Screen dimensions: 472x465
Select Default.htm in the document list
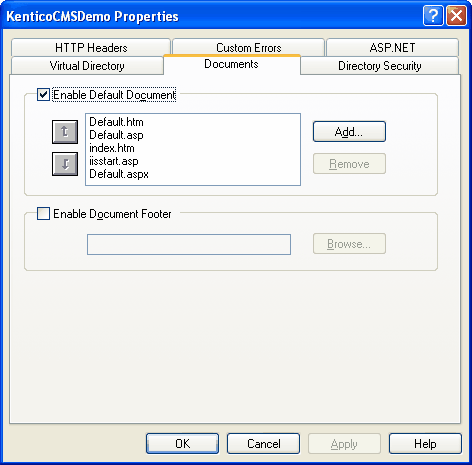coord(116,122)
